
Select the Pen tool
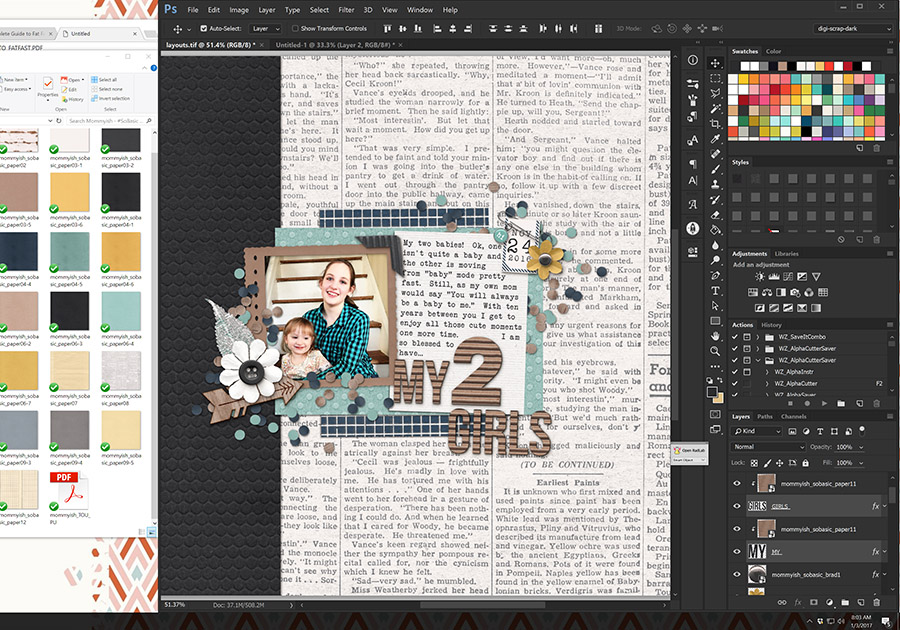tap(715, 275)
